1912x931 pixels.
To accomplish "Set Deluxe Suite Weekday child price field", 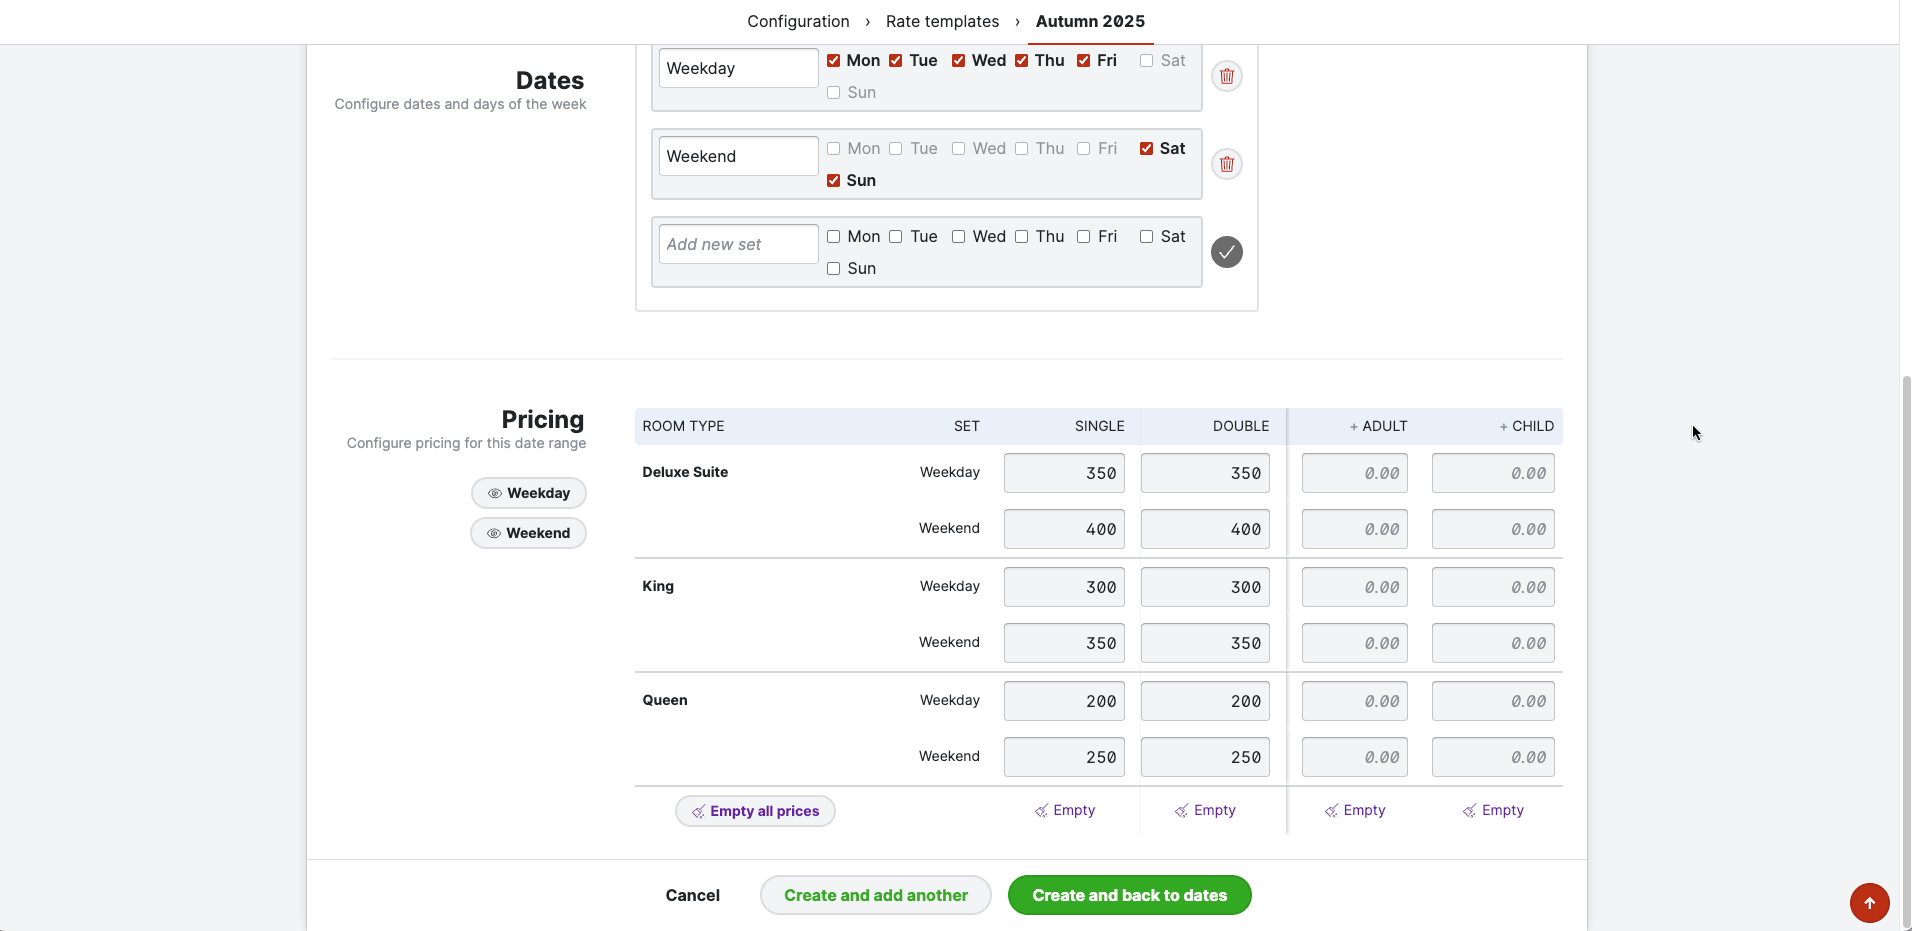I will [x=1493, y=473].
